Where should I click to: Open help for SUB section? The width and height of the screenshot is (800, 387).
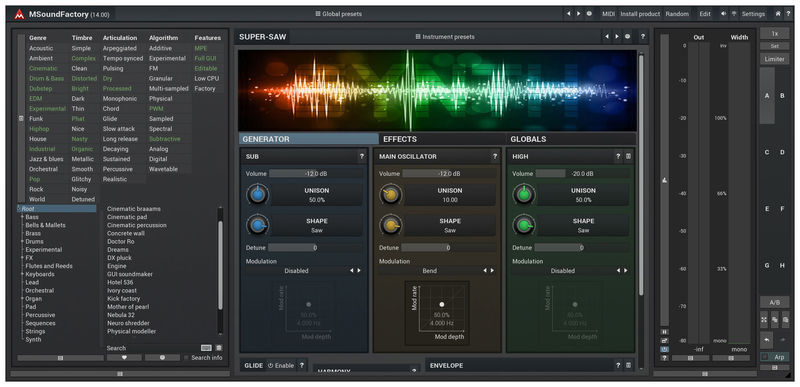tap(362, 157)
